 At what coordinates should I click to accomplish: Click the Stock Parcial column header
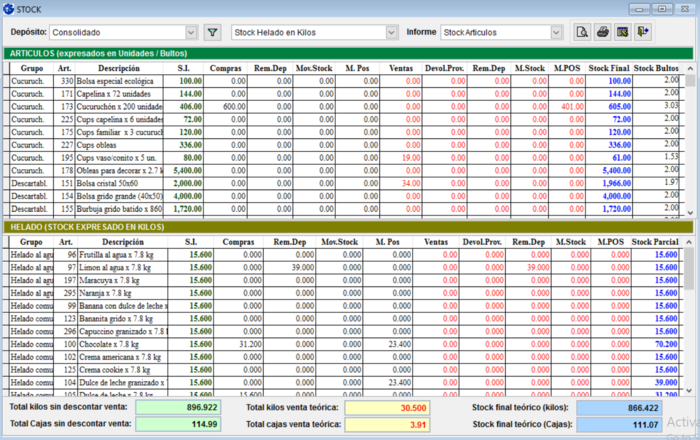pos(653,241)
